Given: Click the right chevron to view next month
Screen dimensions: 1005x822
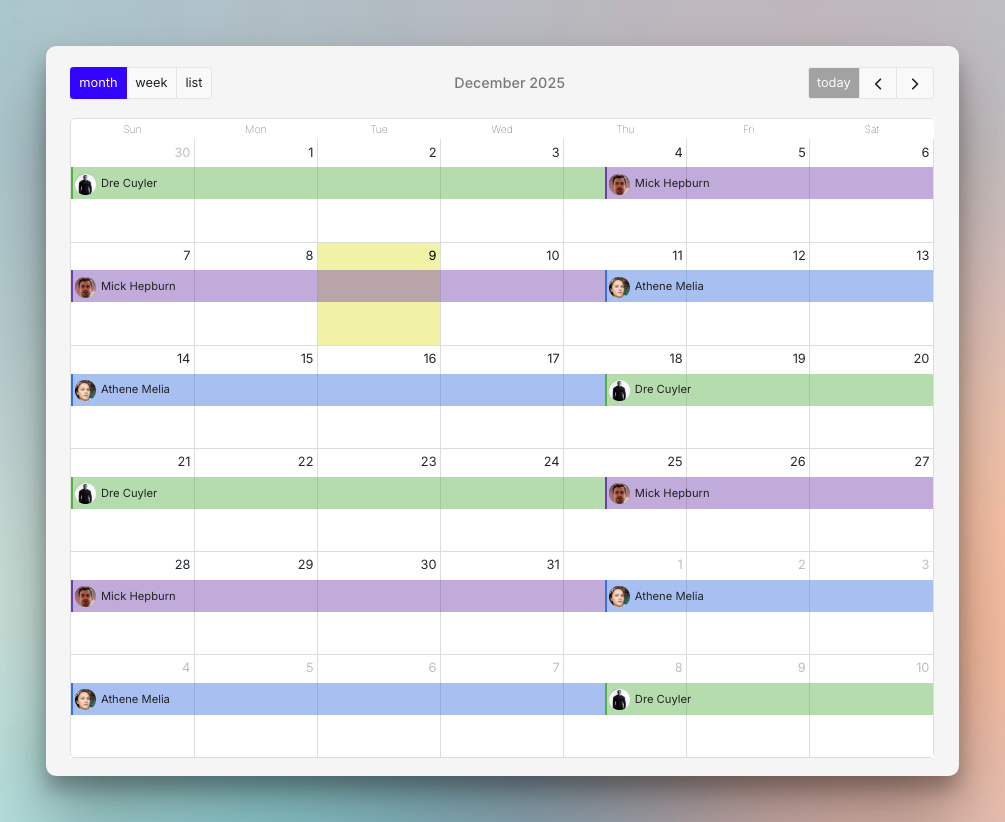Looking at the screenshot, I should click(x=915, y=83).
